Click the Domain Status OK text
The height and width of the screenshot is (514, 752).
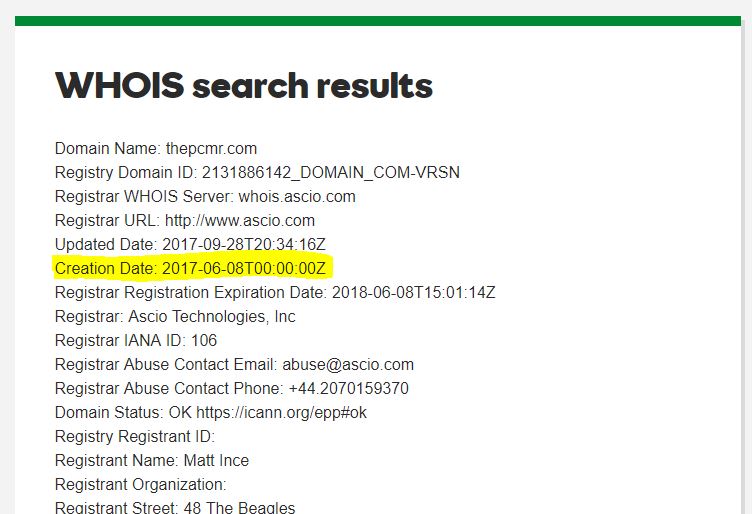click(x=123, y=412)
